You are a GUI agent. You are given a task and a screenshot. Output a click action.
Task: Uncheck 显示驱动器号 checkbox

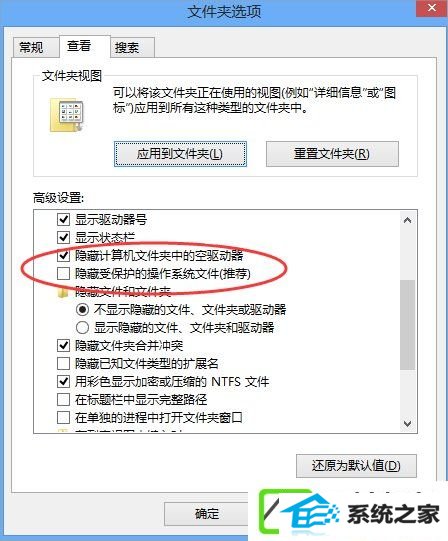click(x=64, y=219)
